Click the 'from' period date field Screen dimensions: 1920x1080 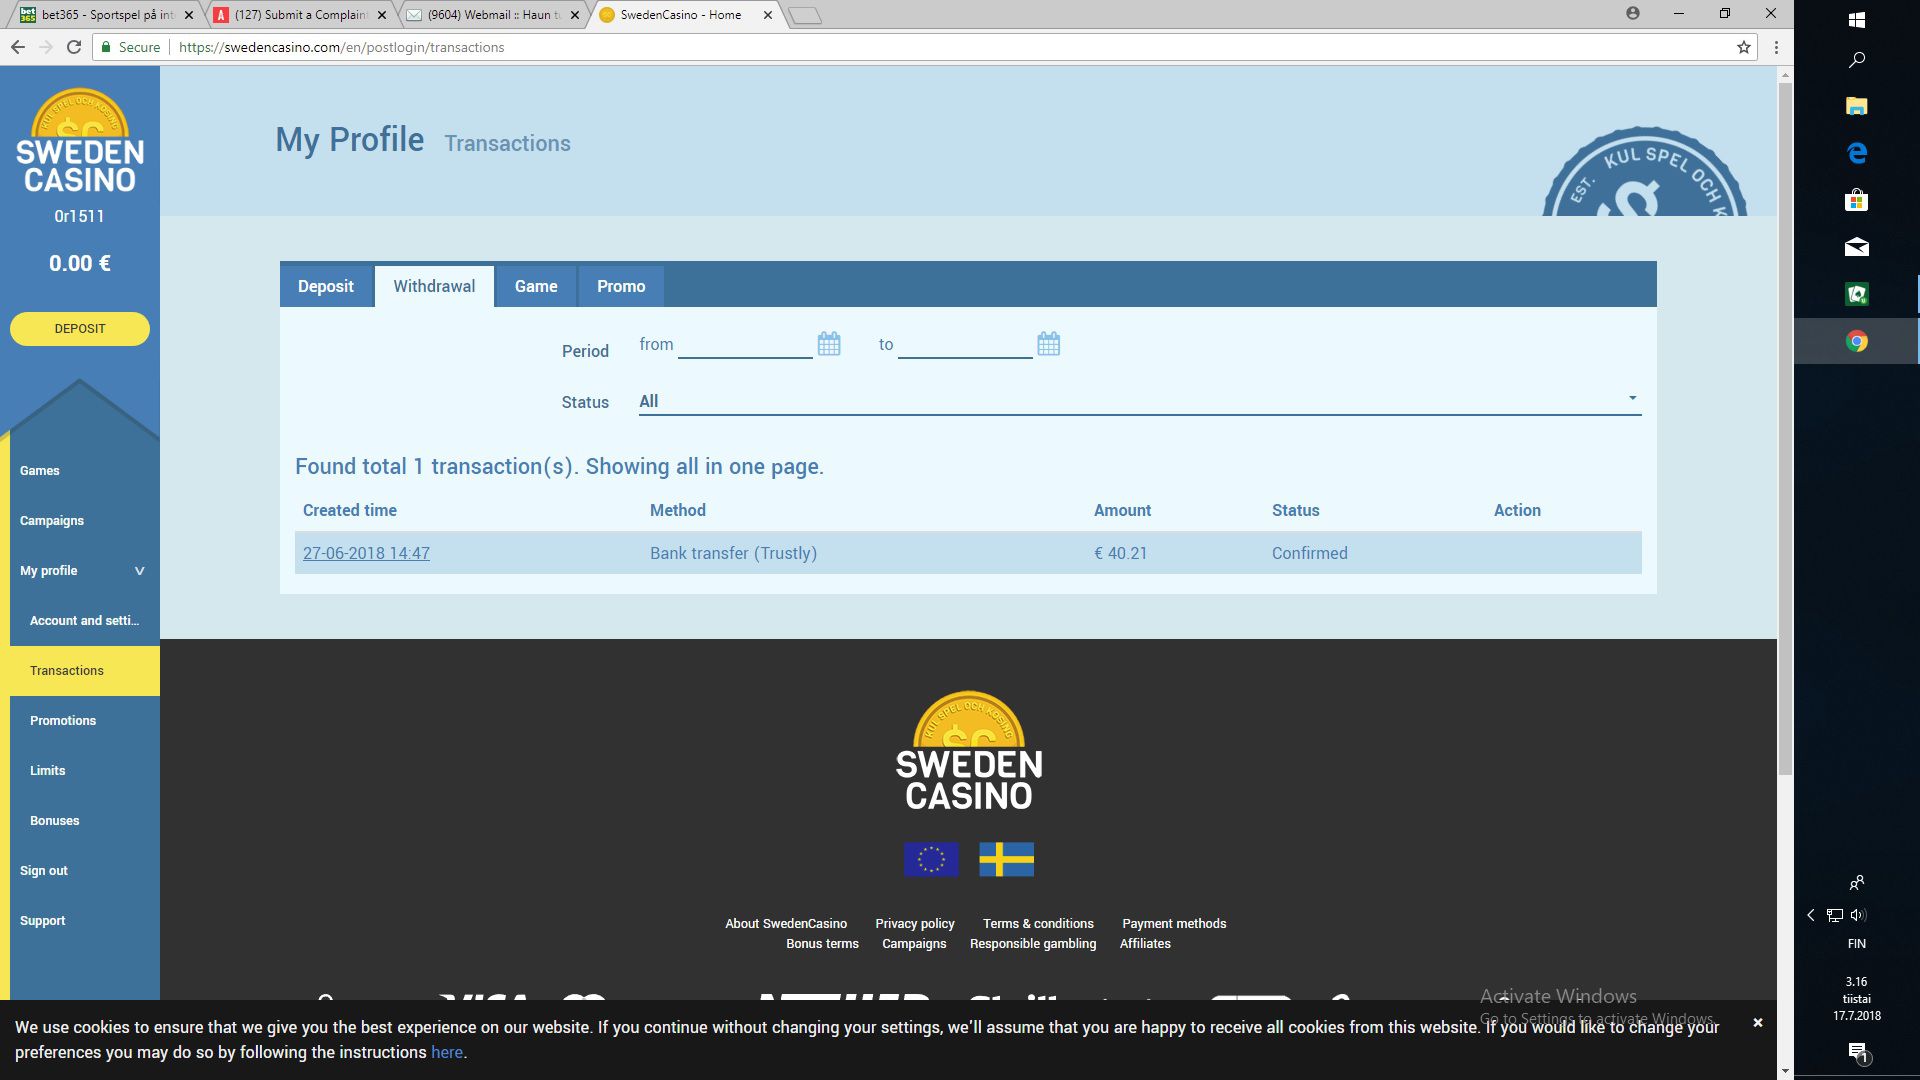point(745,344)
